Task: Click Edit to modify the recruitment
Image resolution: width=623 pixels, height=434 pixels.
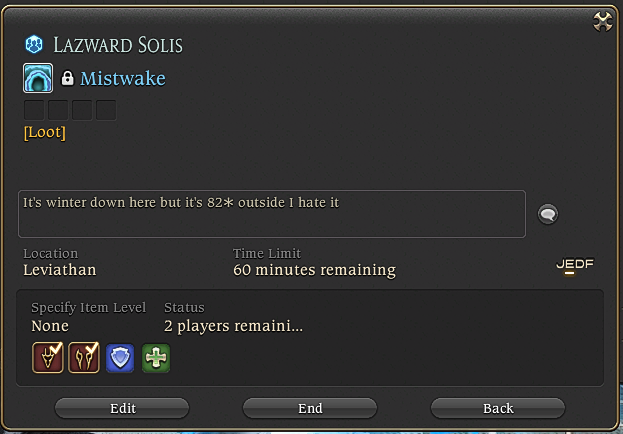Action: click(122, 408)
